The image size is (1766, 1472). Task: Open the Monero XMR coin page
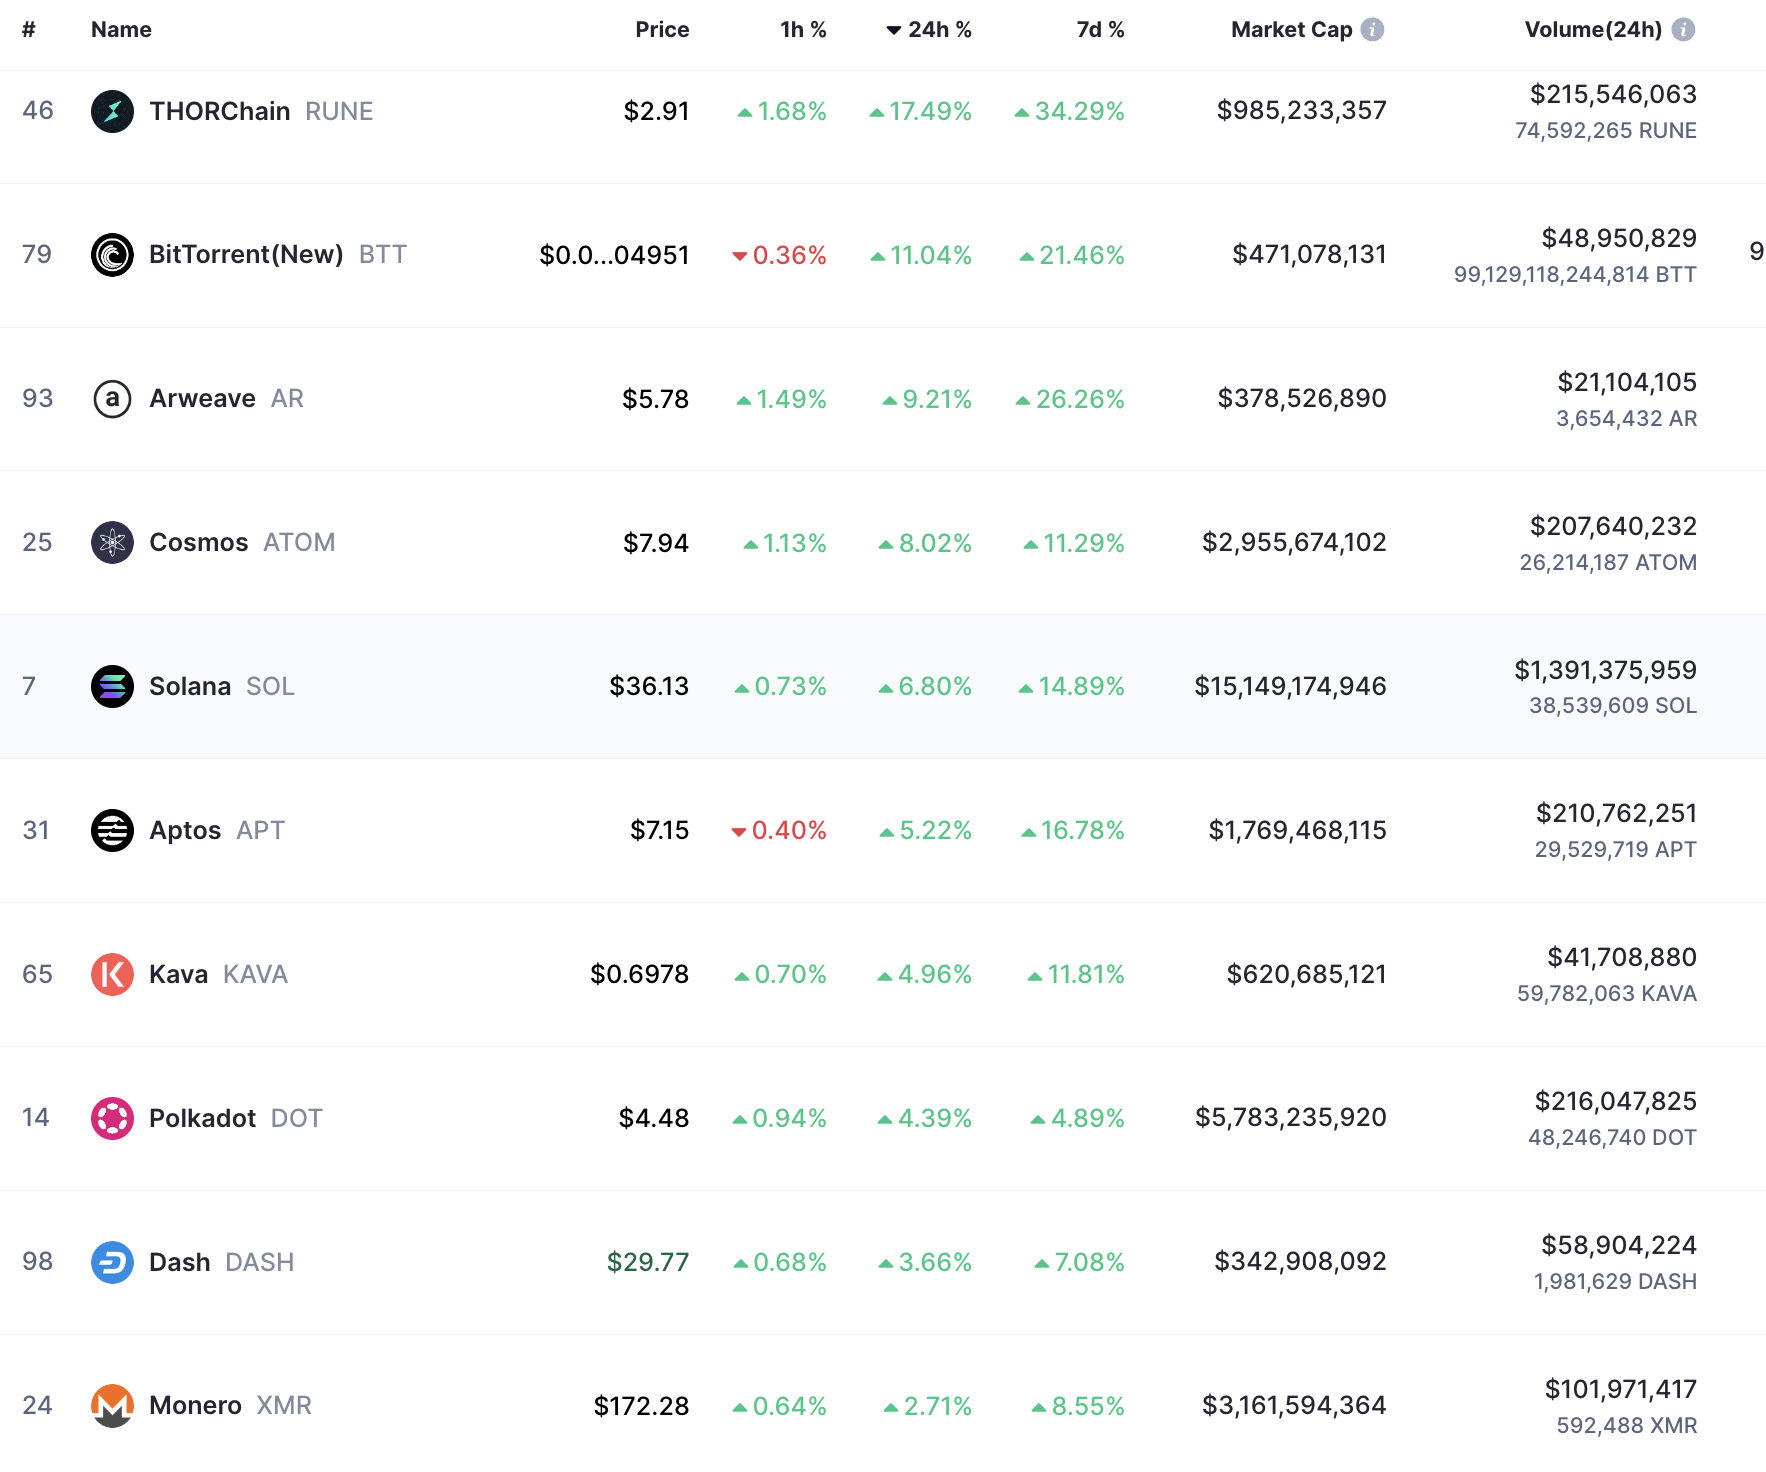(230, 1406)
